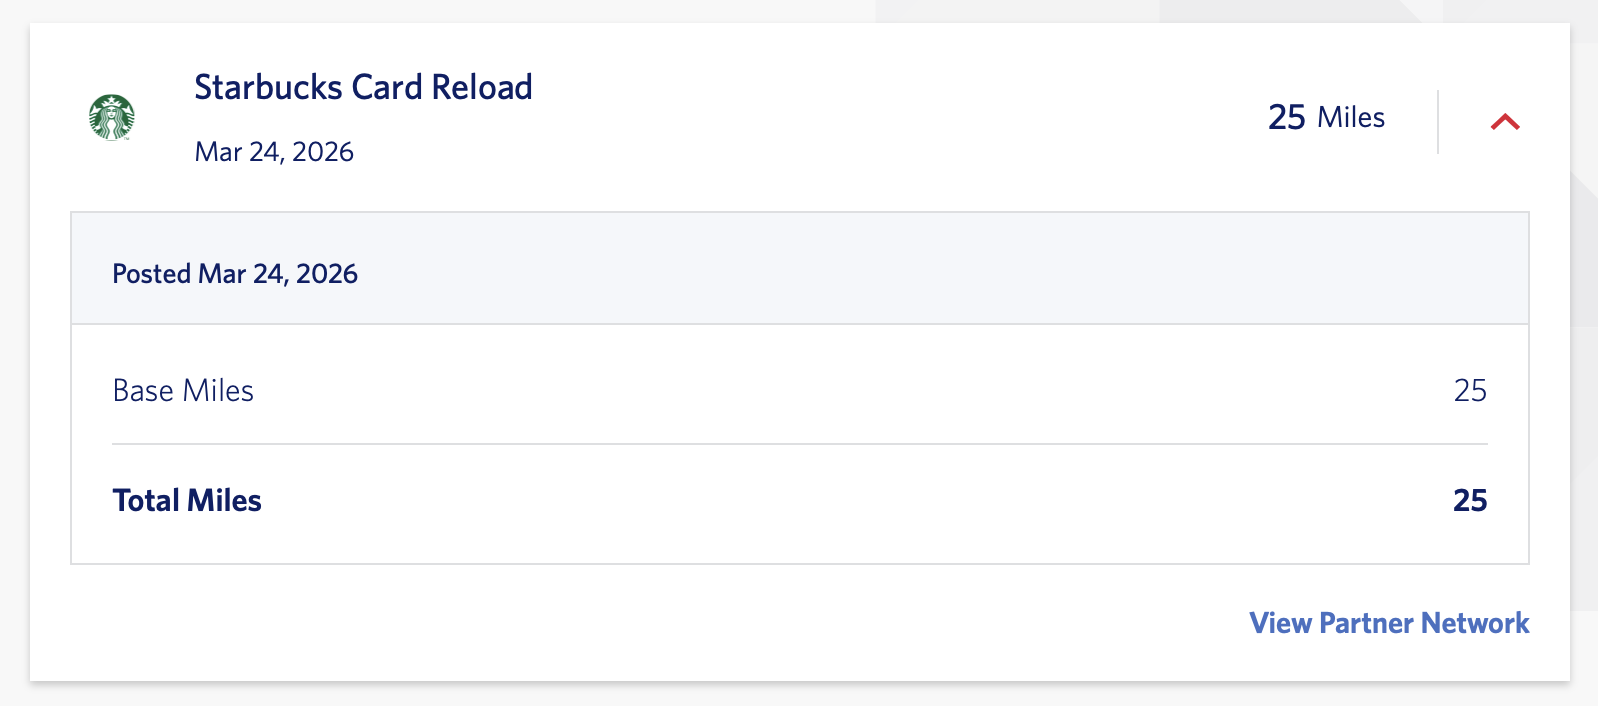Click the divider between miles and chevron
The width and height of the screenshot is (1598, 706).
[1437, 120]
